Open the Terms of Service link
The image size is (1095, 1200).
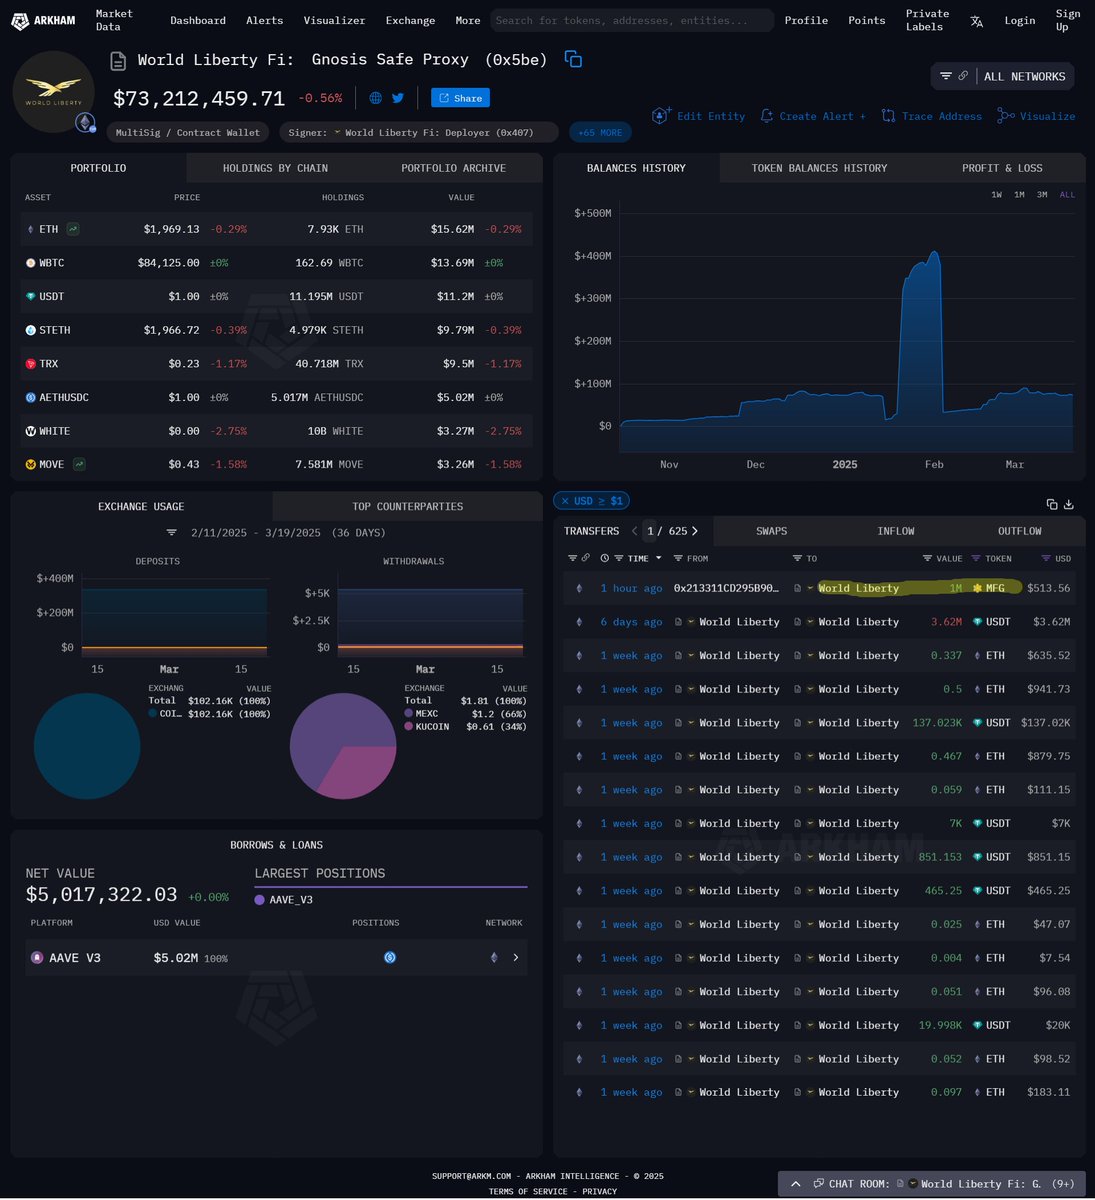pyautogui.click(x=528, y=1191)
